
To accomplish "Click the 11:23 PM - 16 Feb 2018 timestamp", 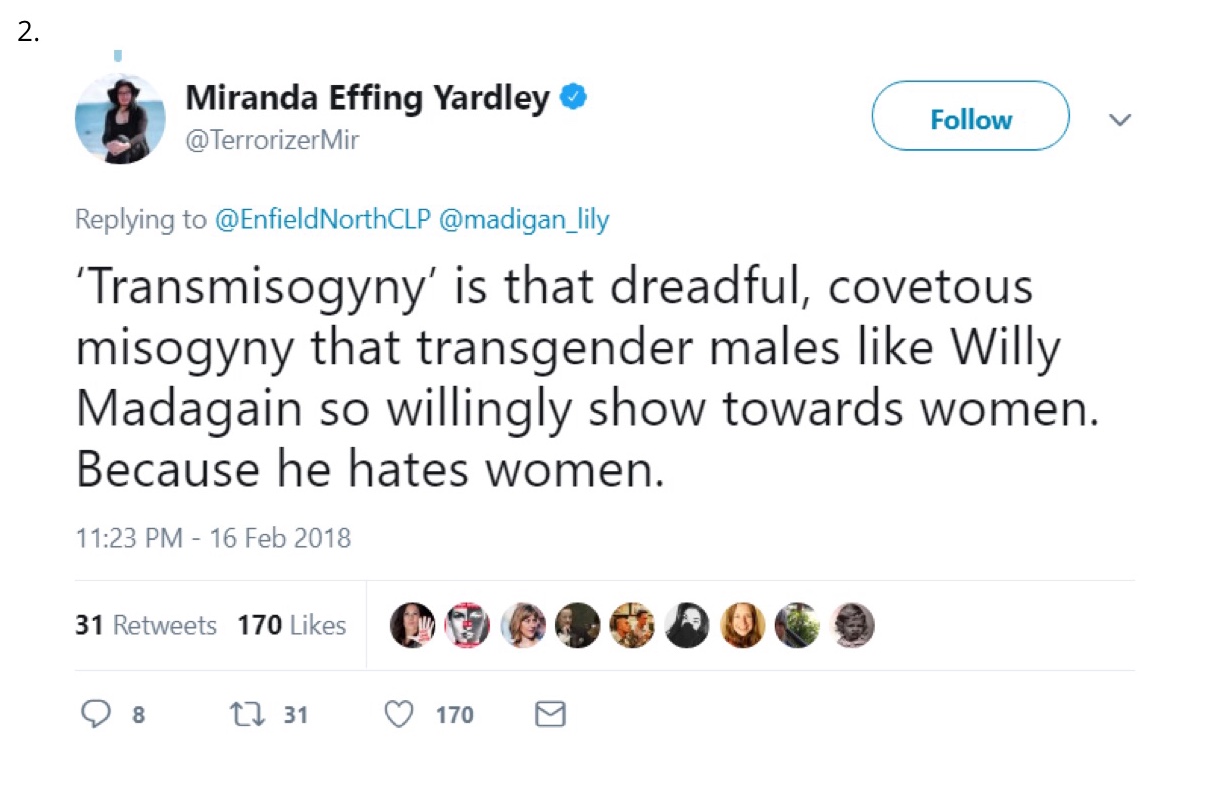I will click(x=213, y=538).
